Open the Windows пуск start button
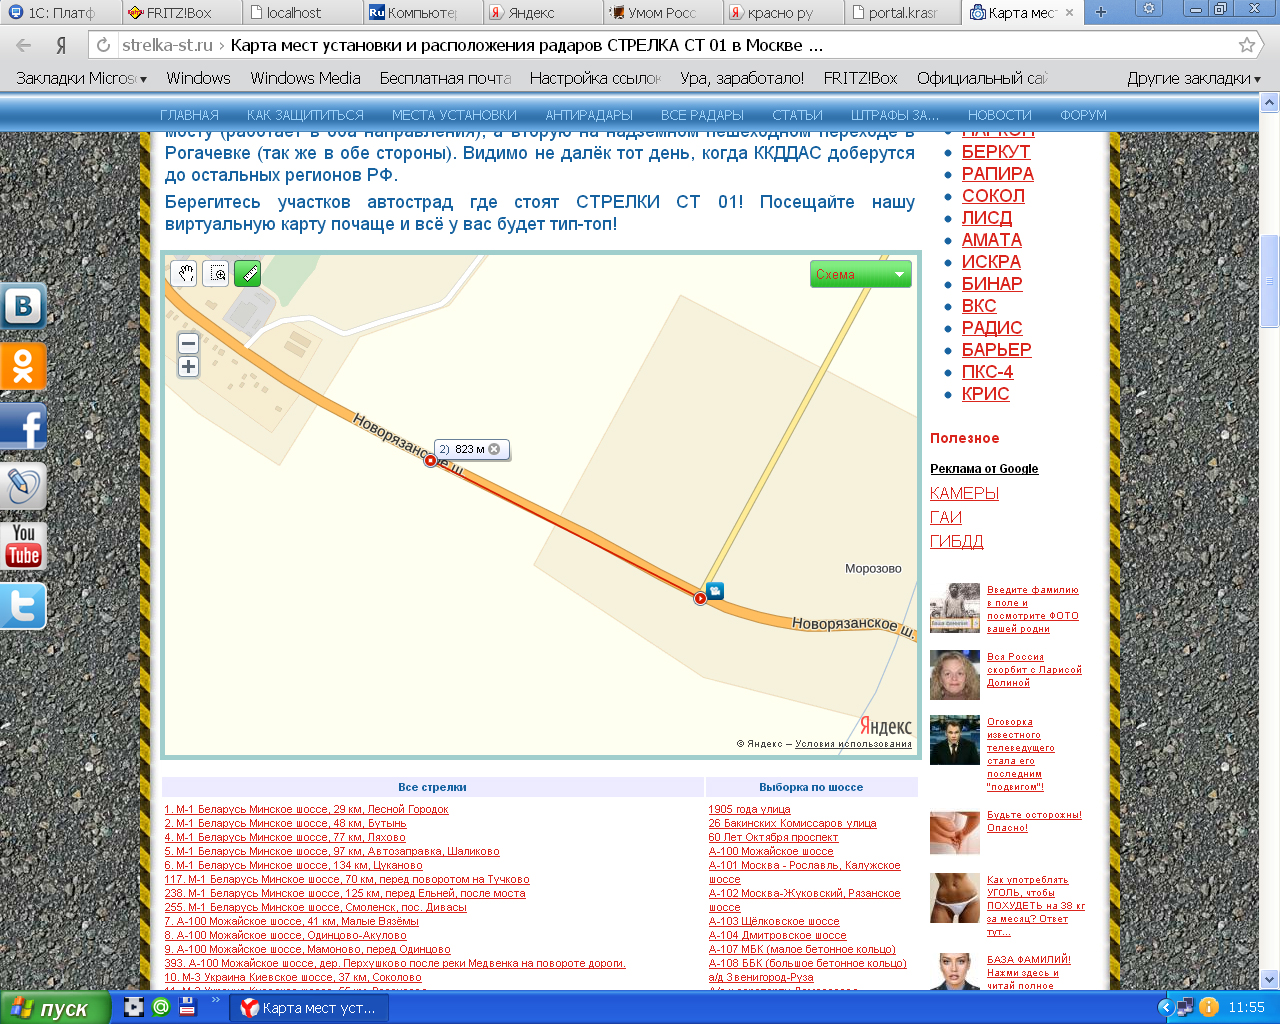This screenshot has height=1024, width=1280. point(56,1008)
